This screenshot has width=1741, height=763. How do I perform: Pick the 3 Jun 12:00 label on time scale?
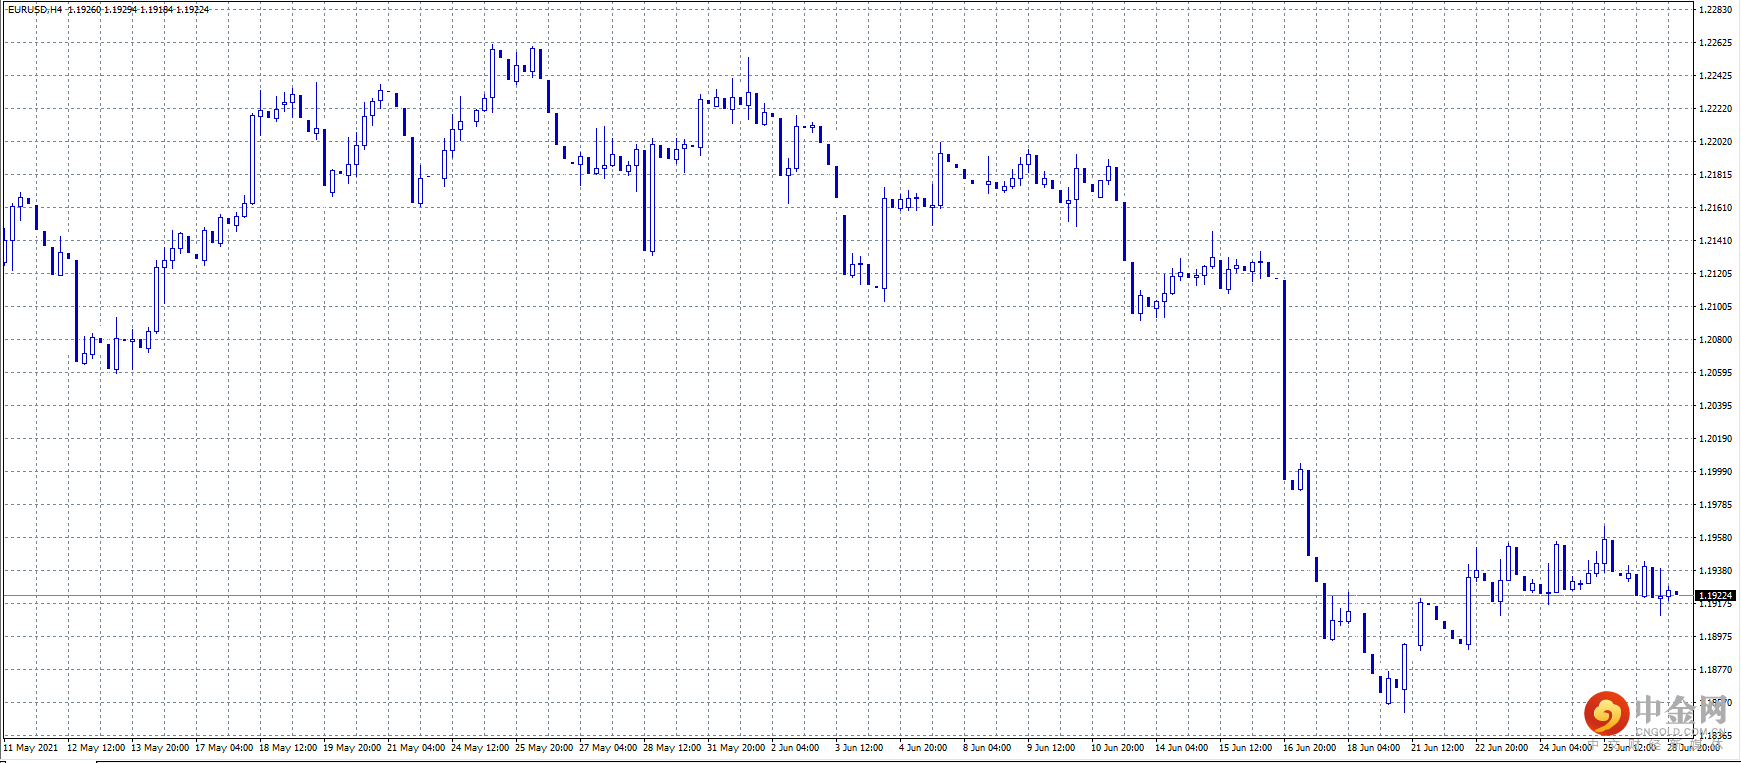[859, 748]
